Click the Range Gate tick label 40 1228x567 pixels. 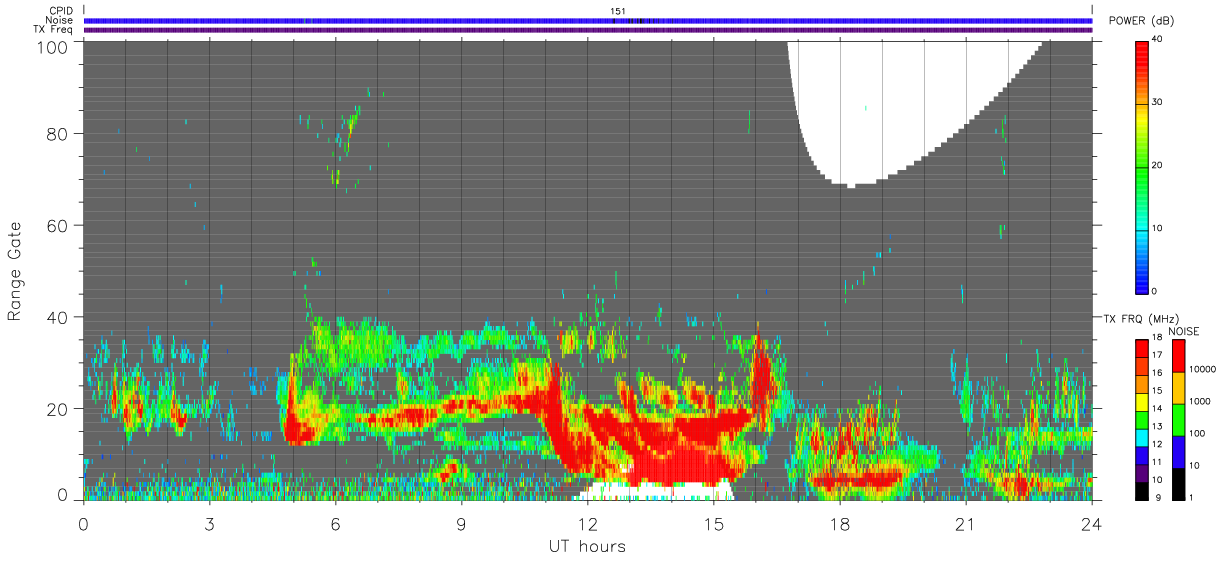click(x=57, y=317)
